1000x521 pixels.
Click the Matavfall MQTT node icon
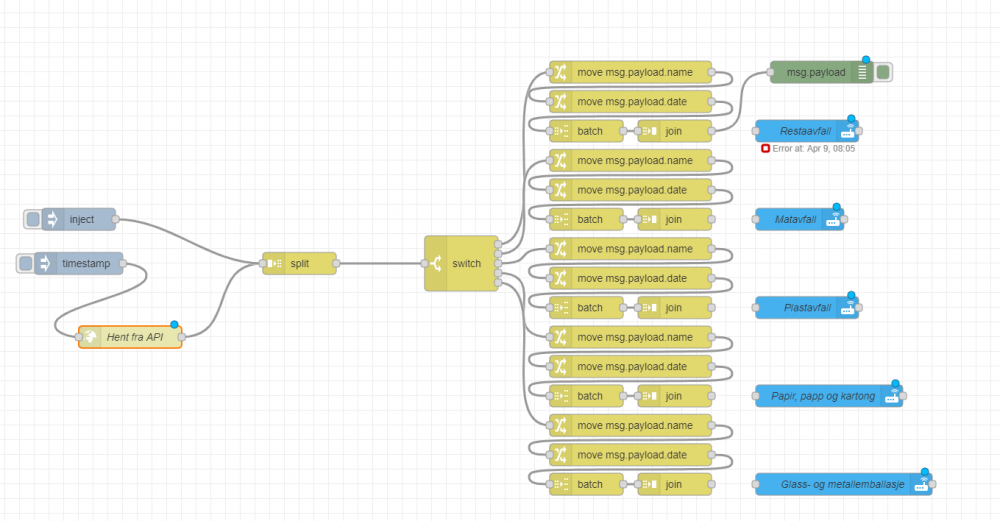832,219
